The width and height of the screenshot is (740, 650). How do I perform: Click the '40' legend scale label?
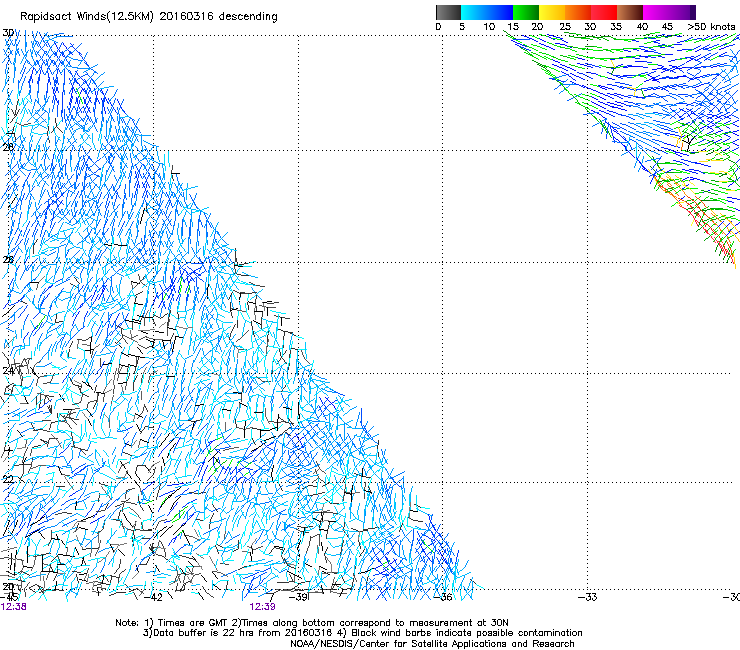642,27
